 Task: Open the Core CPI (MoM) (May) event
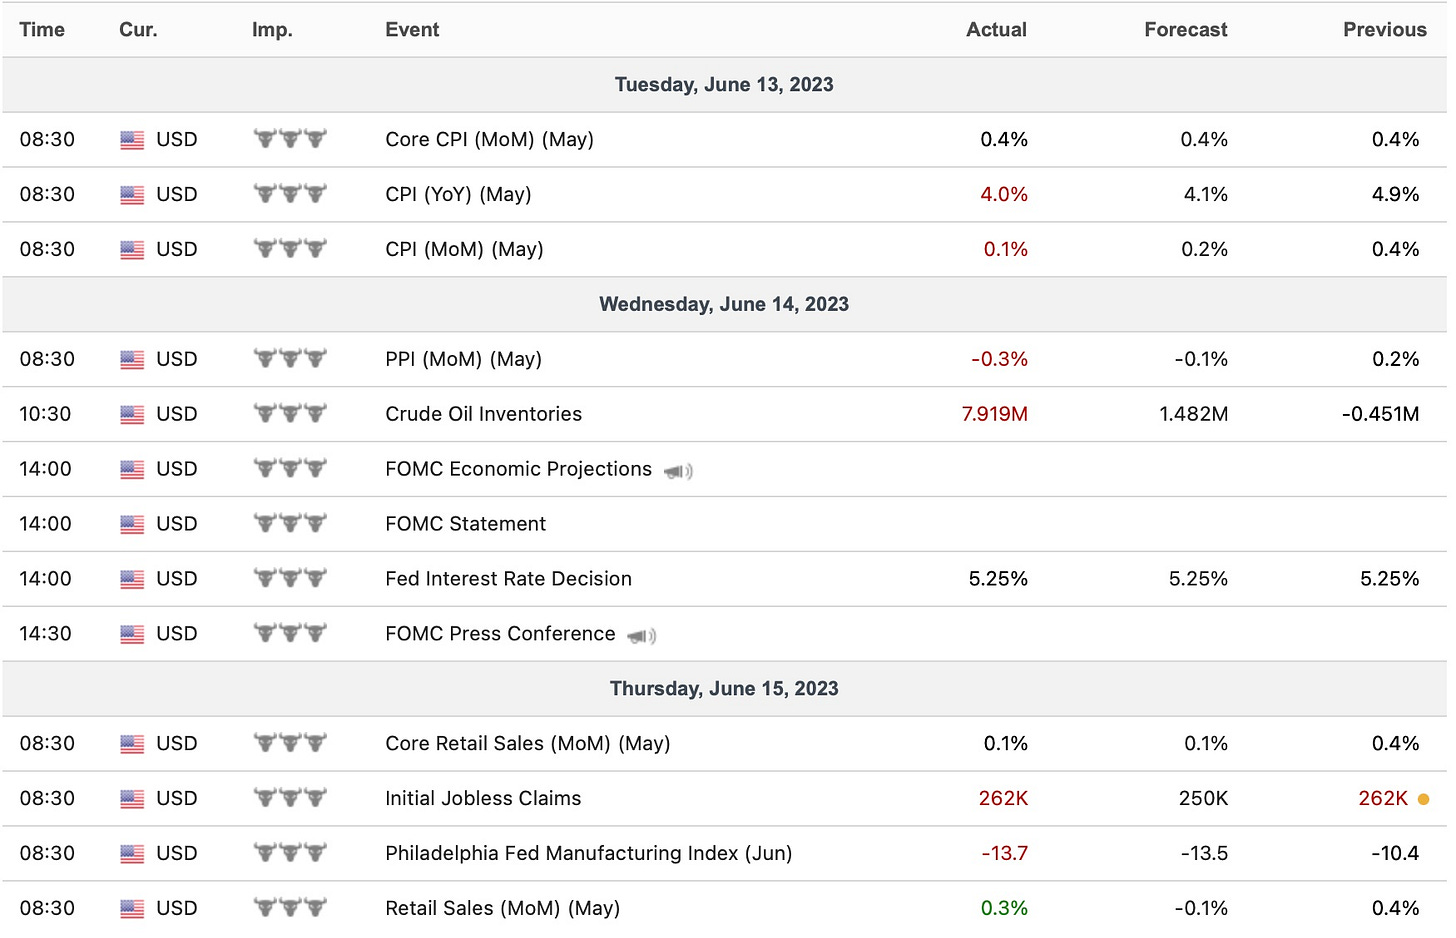point(489,140)
